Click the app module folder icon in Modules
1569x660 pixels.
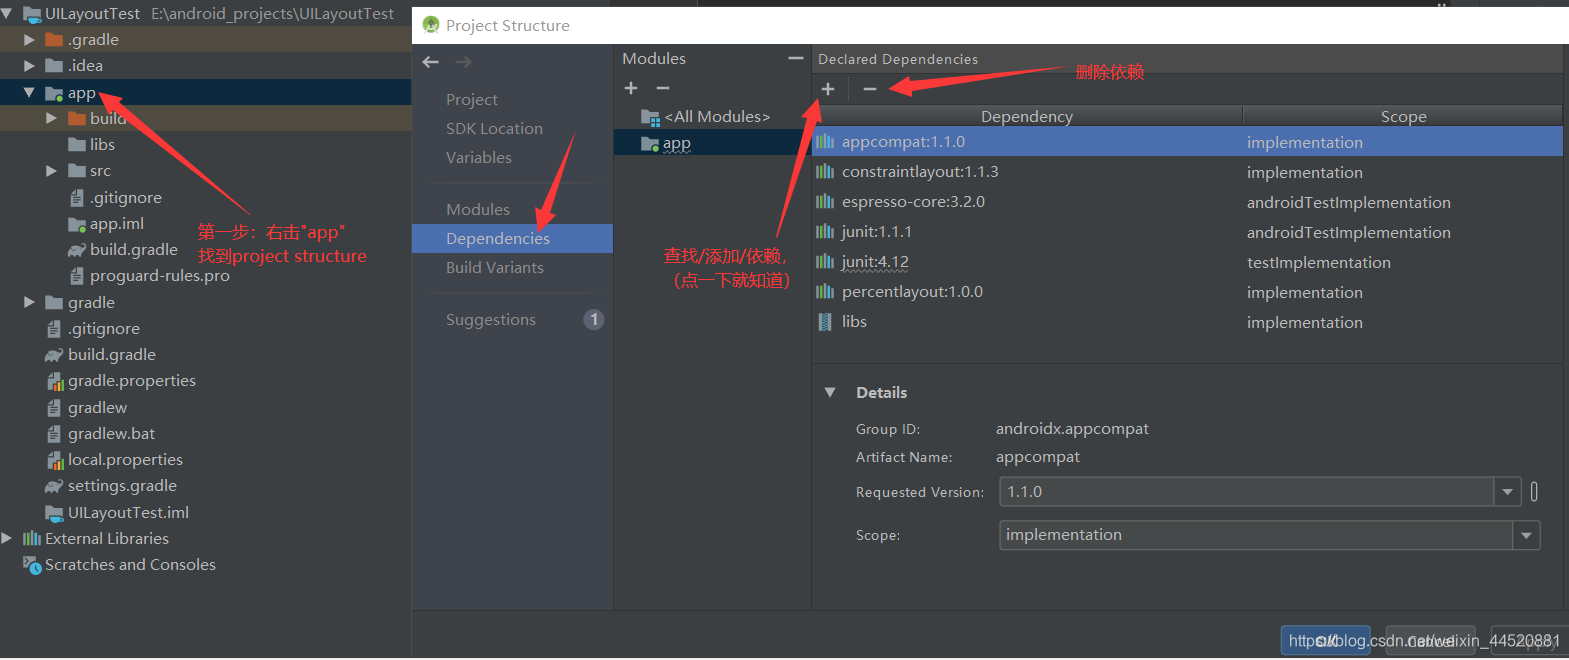coord(650,144)
